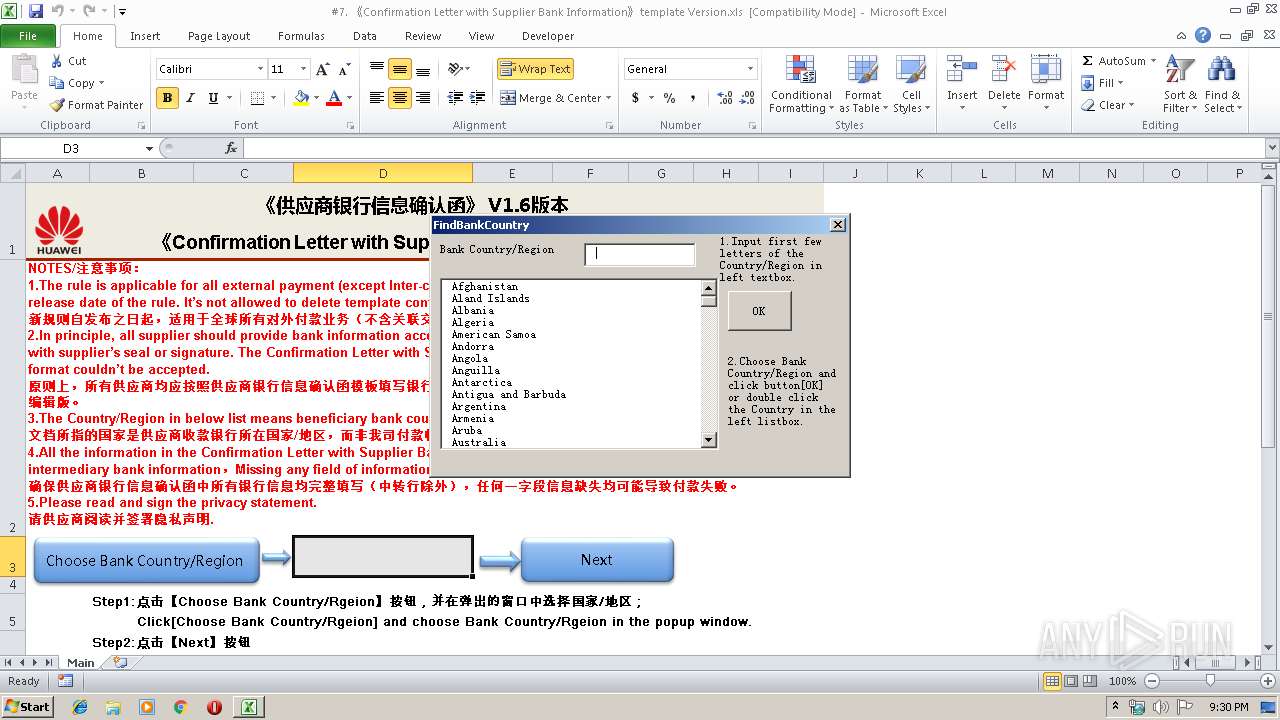The image size is (1280, 720).
Task: Toggle Bottom Align
Action: pyautogui.click(x=423, y=69)
